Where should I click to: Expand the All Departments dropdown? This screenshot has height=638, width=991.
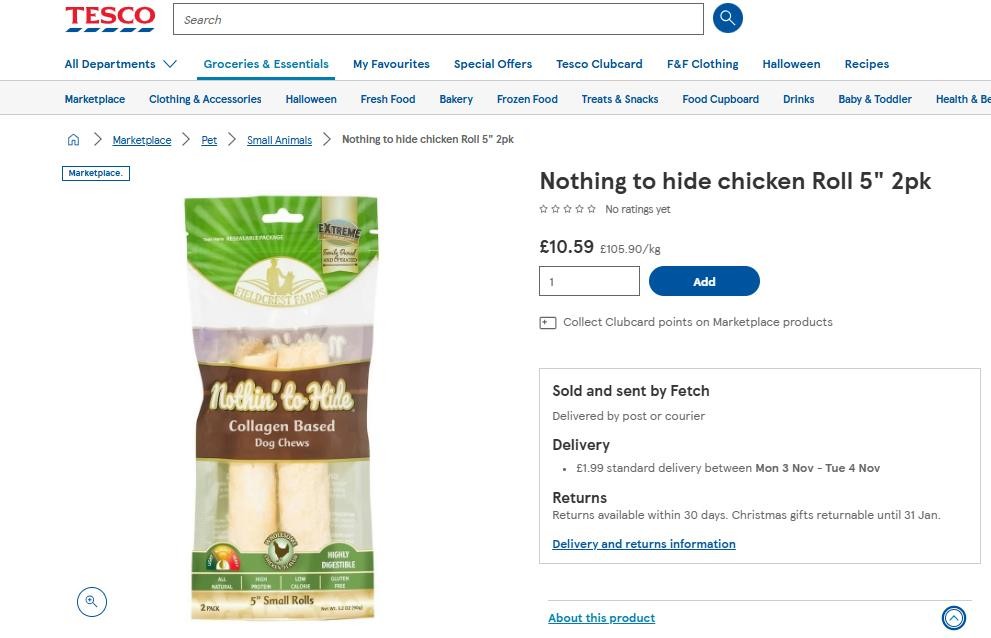[120, 64]
